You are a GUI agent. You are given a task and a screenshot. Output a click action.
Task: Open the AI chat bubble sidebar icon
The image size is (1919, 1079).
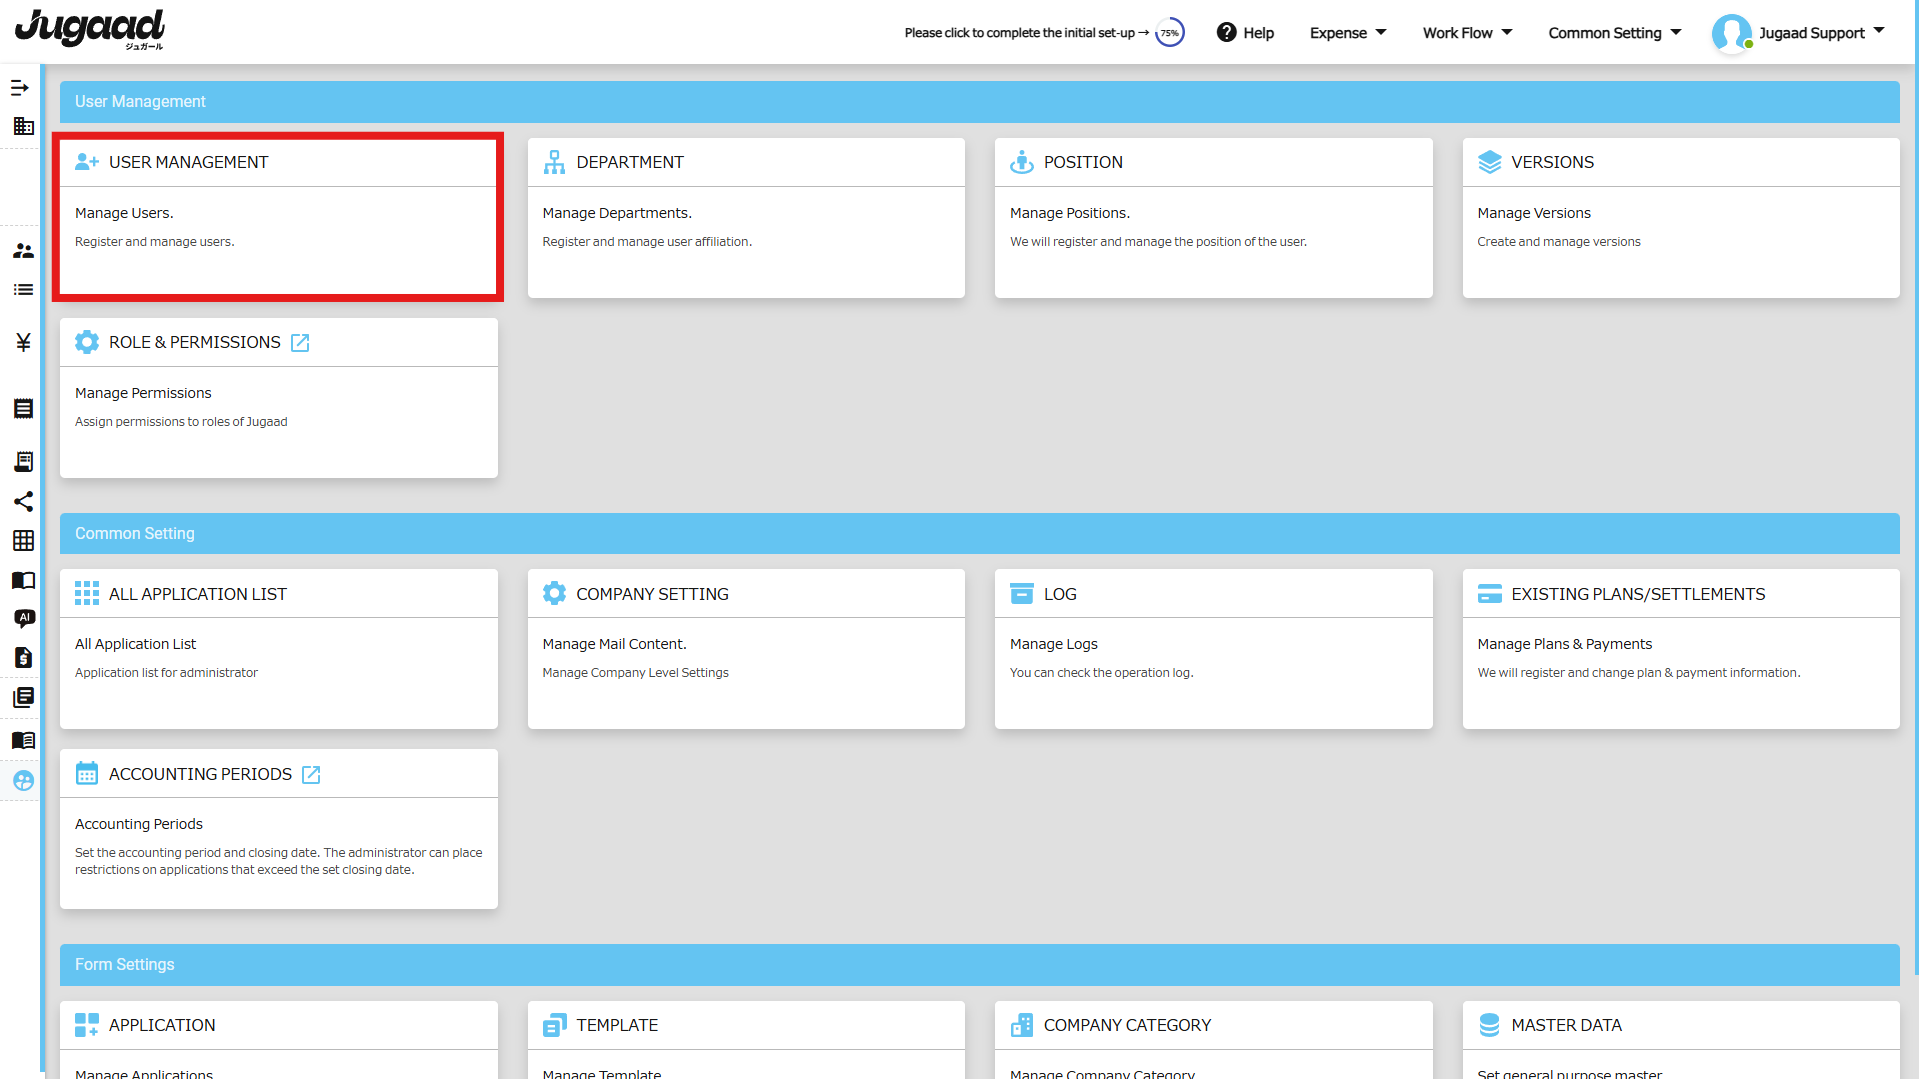point(24,619)
